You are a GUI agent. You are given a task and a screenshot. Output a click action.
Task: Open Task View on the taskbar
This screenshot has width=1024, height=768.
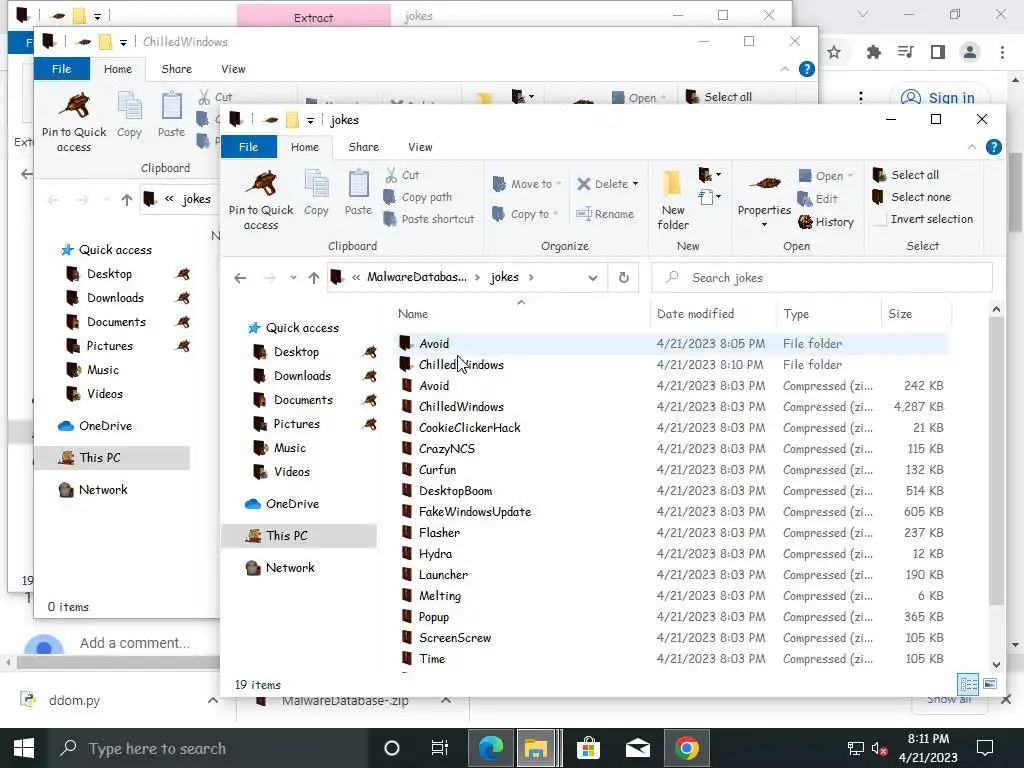click(x=440, y=748)
